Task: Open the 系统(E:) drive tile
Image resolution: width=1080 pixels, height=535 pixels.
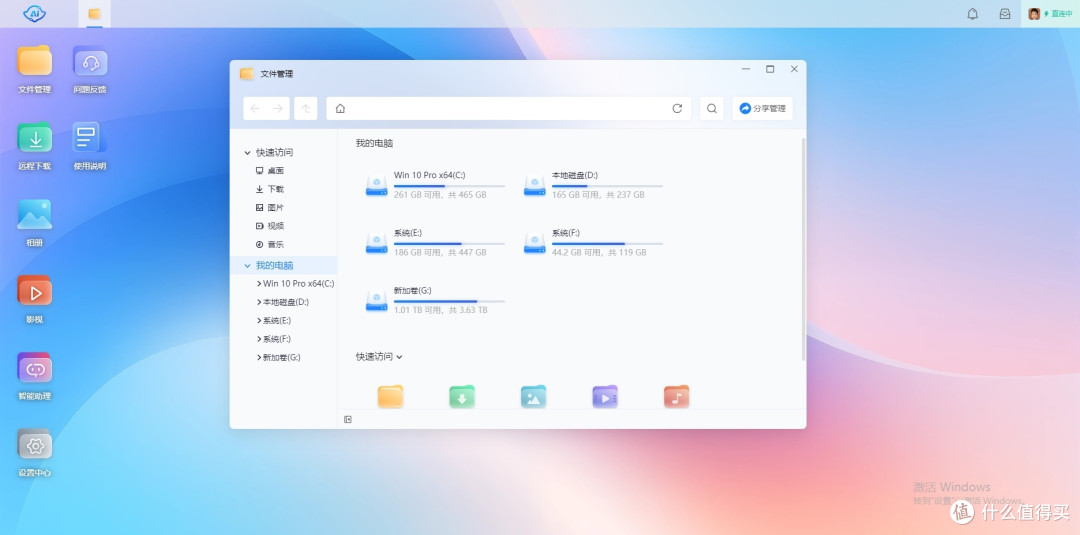Action: [435, 243]
